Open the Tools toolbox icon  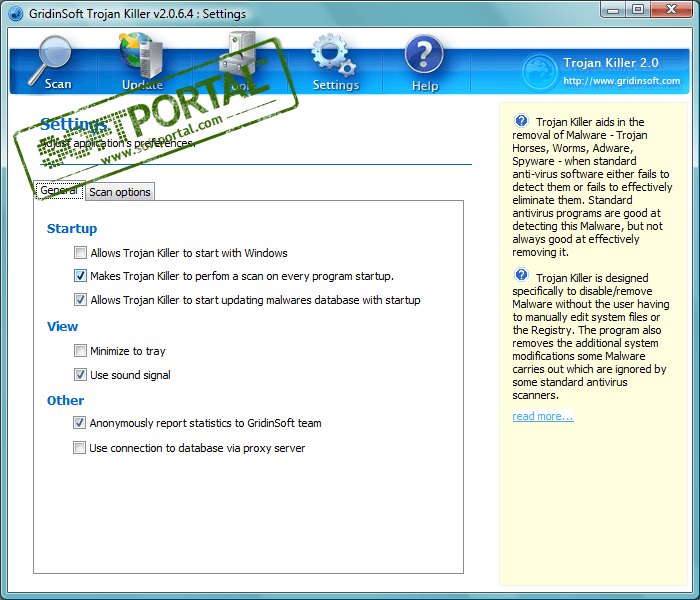[240, 54]
